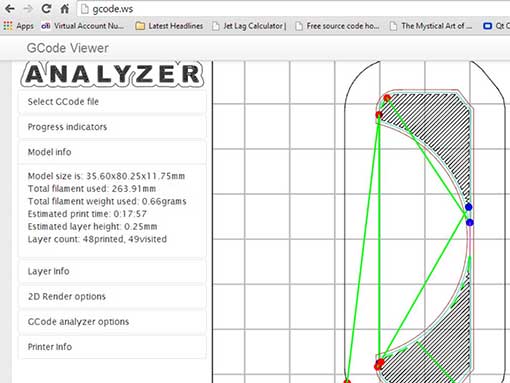Open the Free source code ho... bookmark

[337, 26]
